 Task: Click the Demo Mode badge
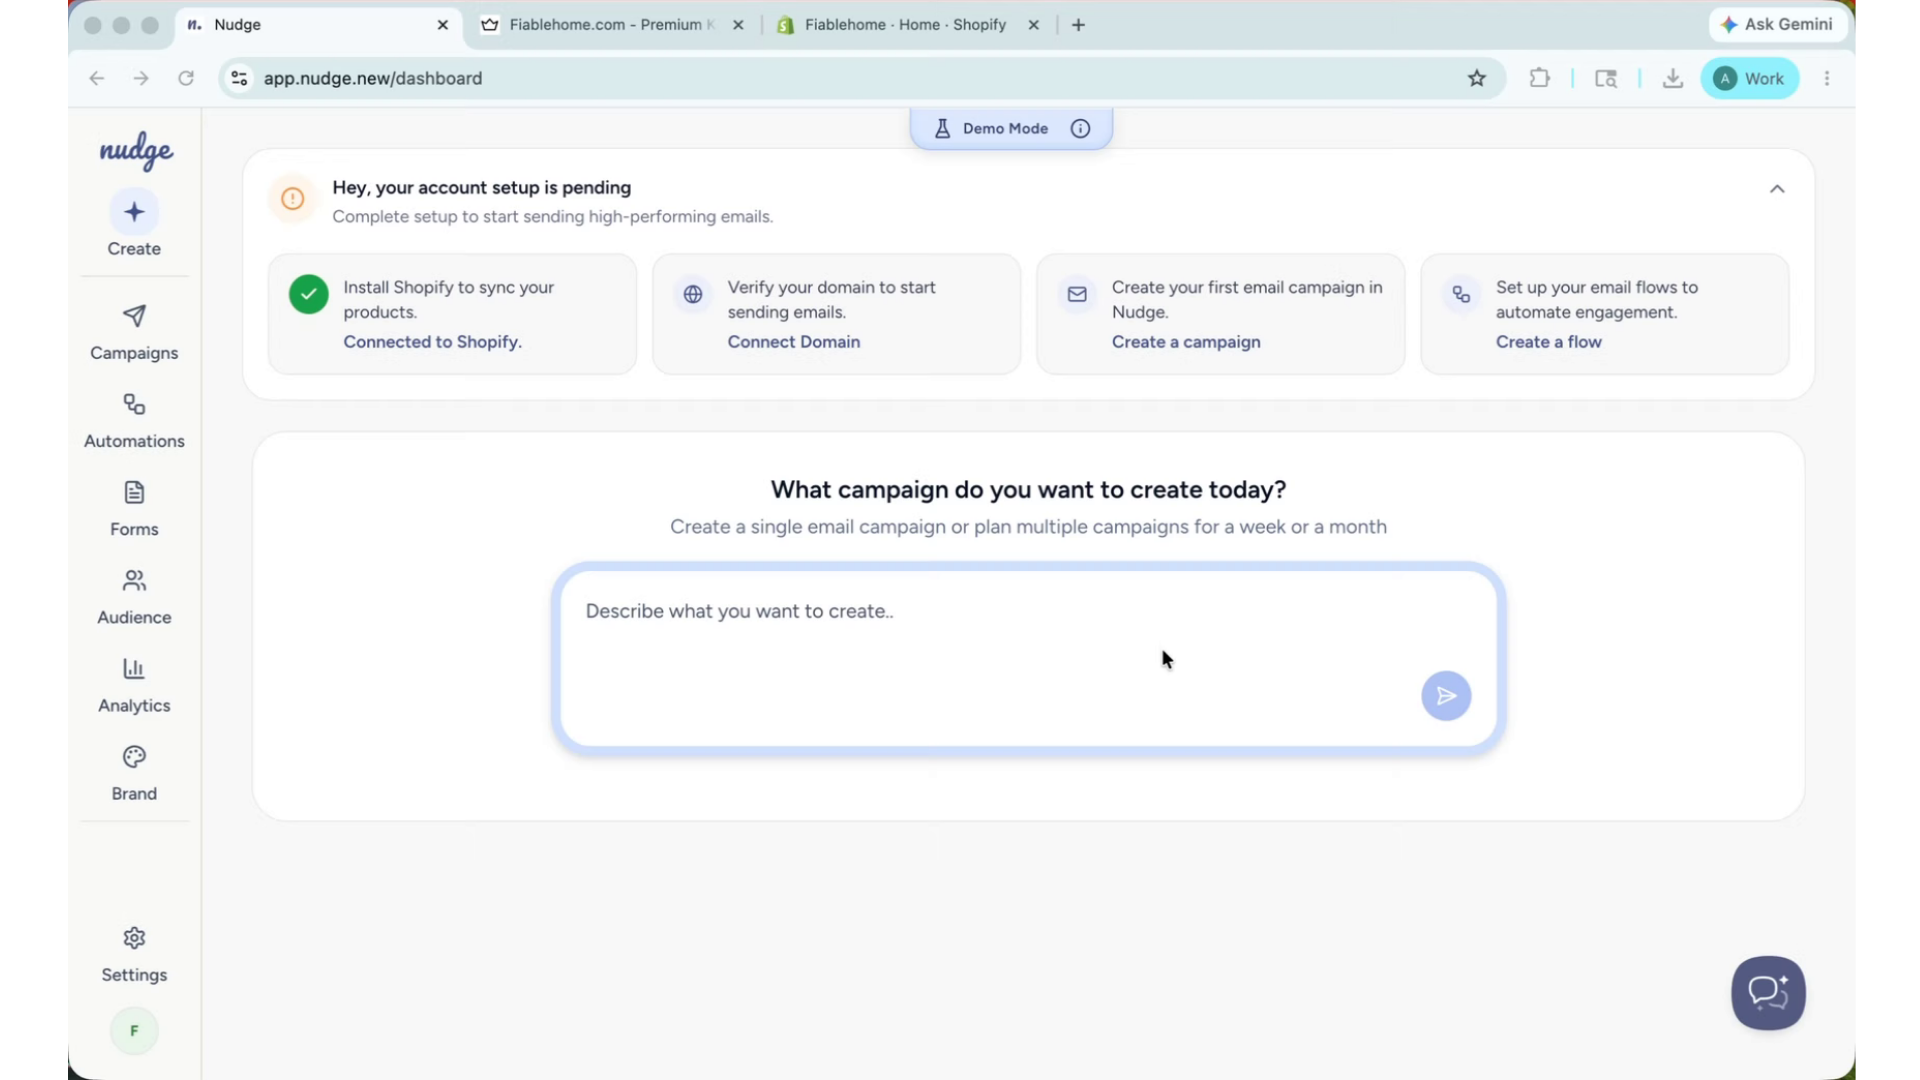(1011, 129)
